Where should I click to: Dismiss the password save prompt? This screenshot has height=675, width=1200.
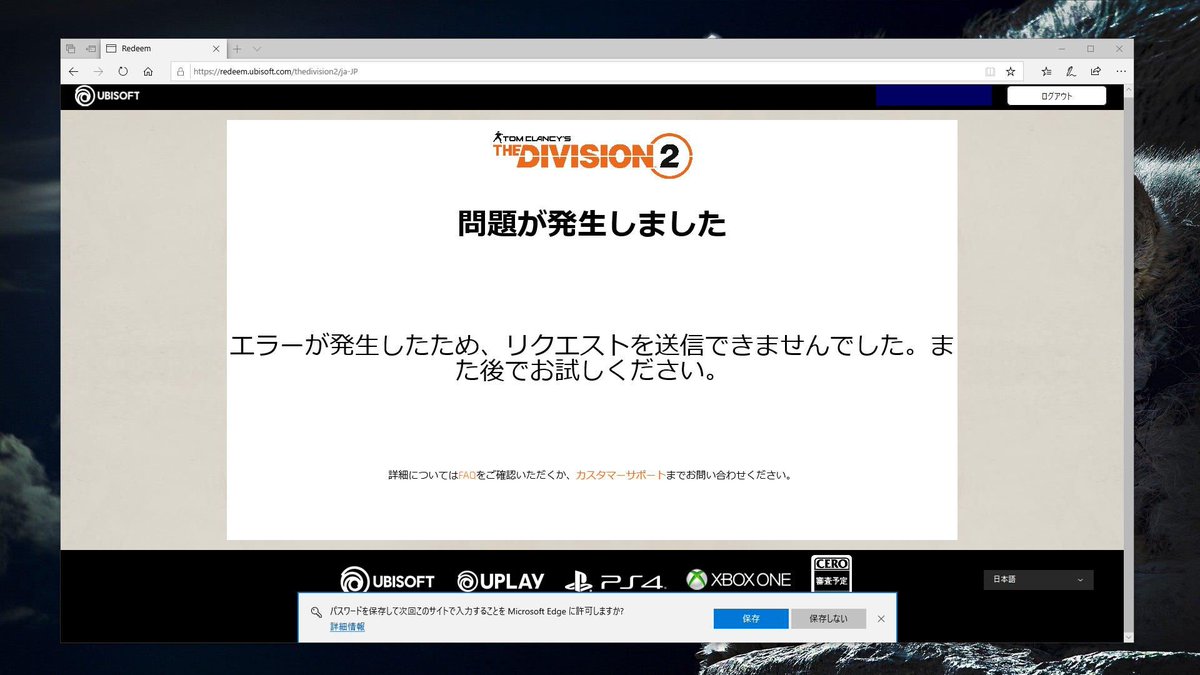(881, 618)
